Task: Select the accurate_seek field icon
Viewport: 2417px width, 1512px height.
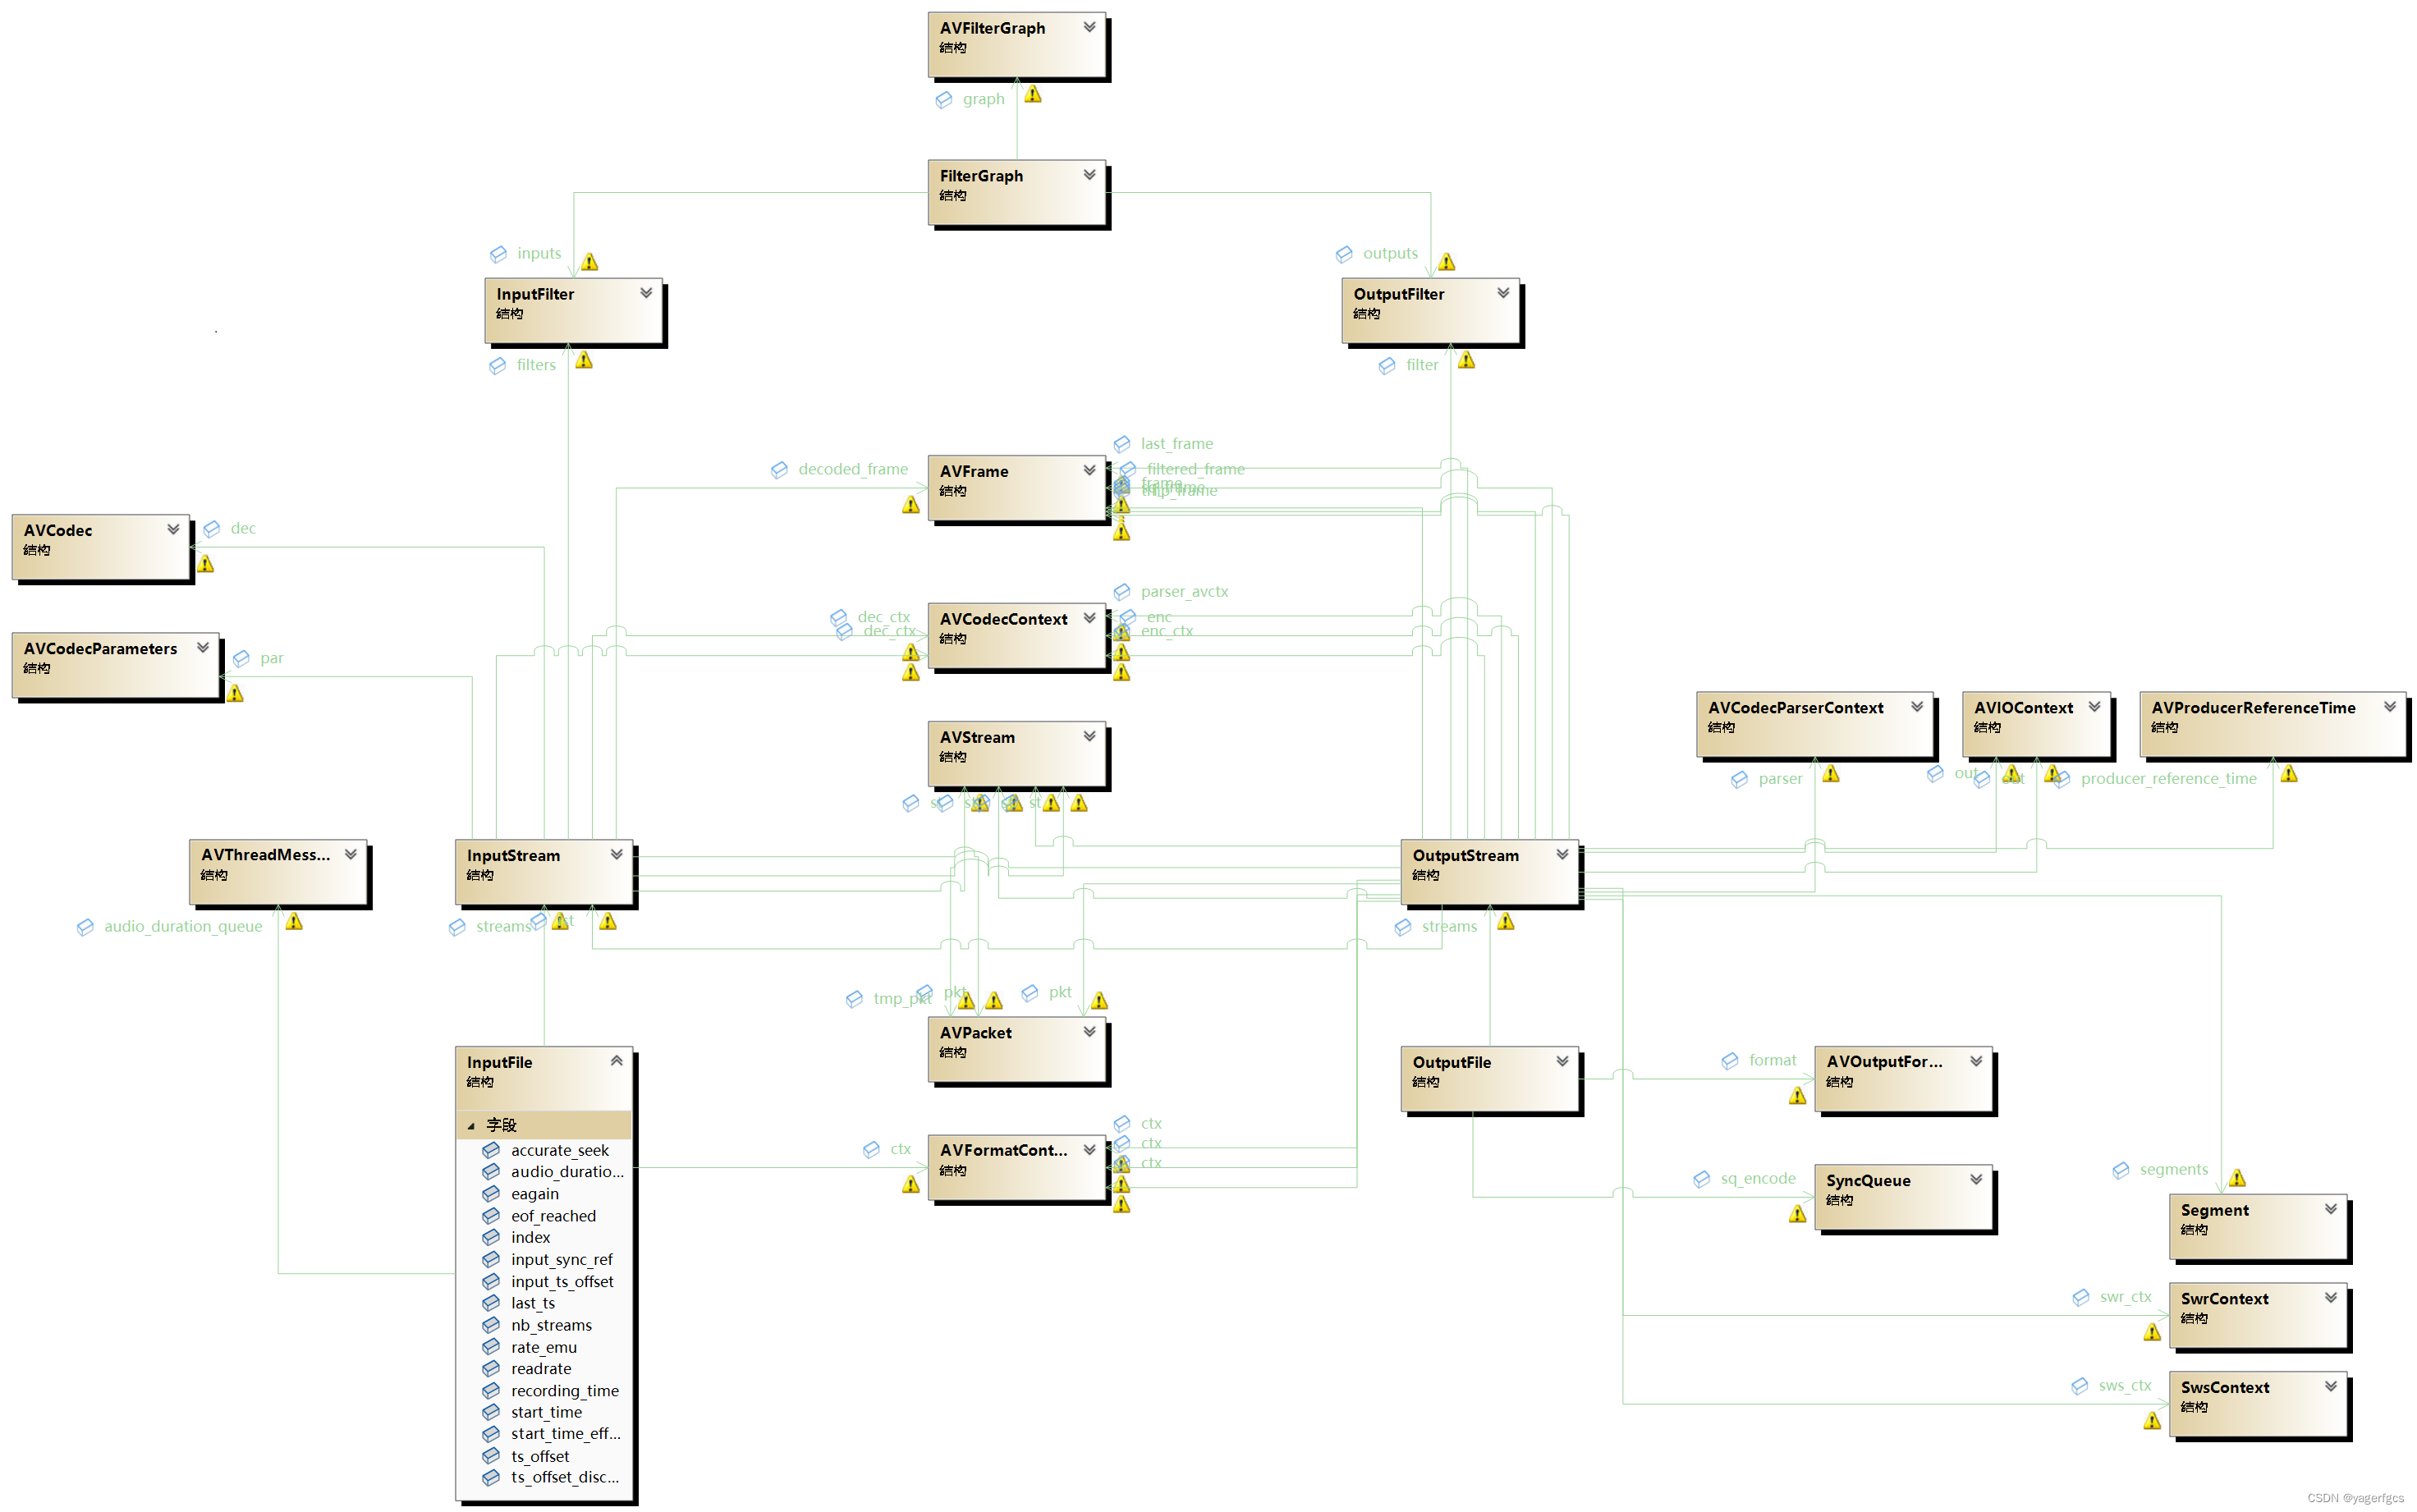Action: [491, 1150]
